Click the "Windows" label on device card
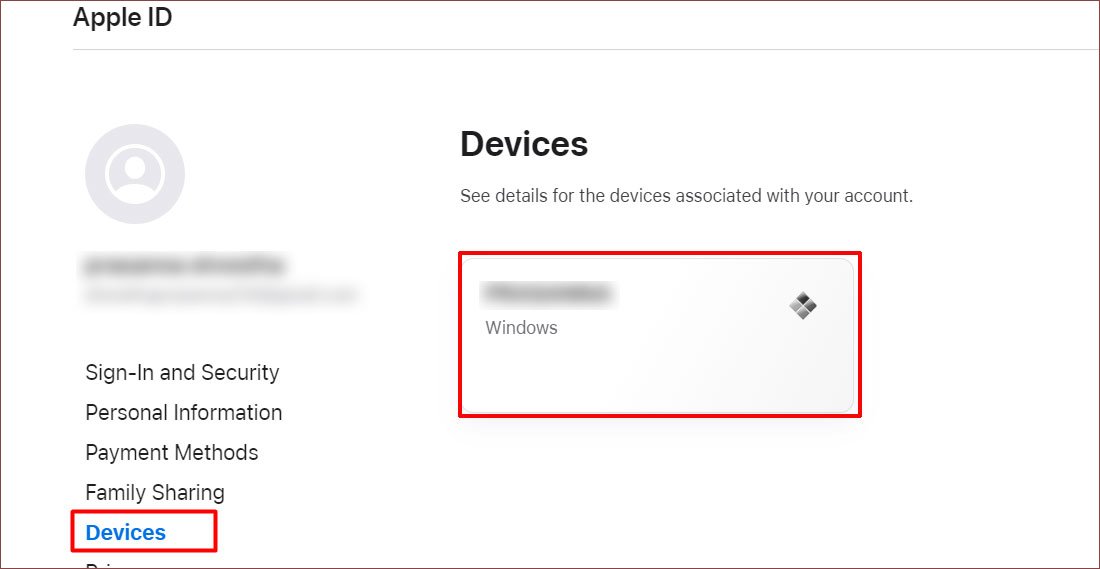1100x569 pixels. [x=521, y=328]
